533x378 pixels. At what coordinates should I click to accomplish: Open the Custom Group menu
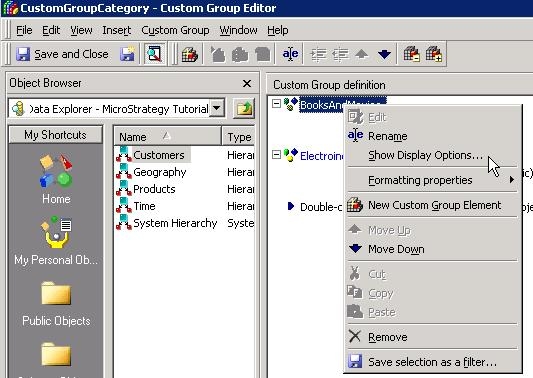(x=175, y=30)
